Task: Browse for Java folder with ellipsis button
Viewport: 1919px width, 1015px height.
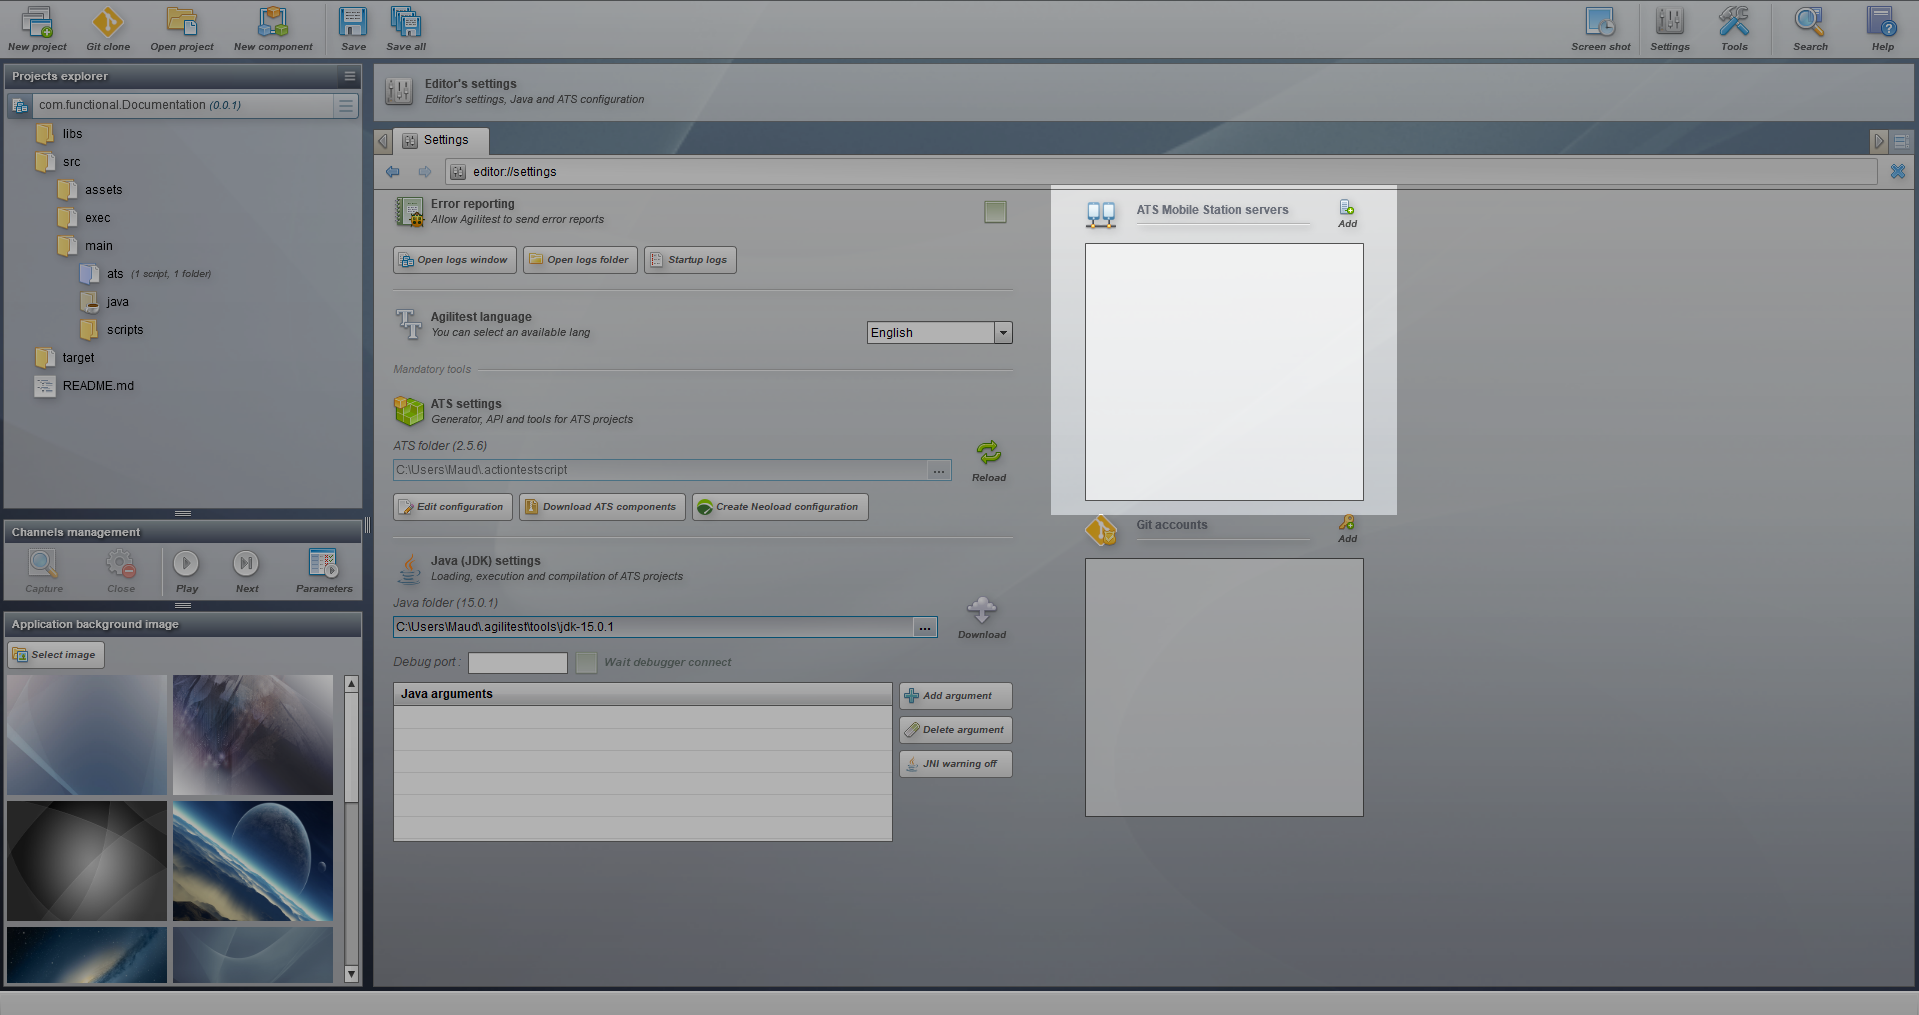Action: [925, 627]
